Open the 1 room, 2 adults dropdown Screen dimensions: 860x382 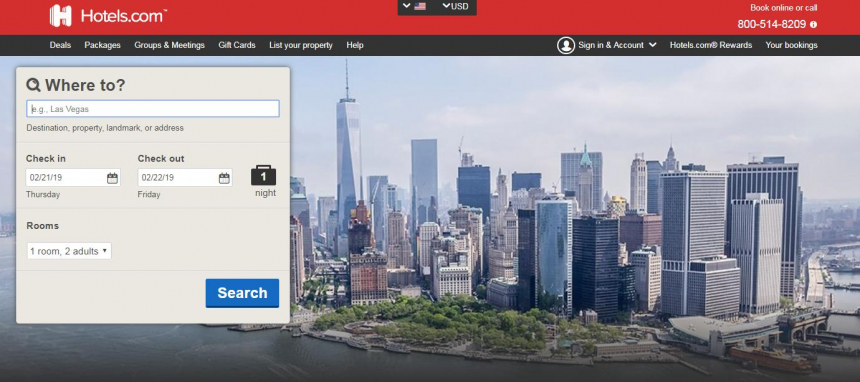[69, 251]
